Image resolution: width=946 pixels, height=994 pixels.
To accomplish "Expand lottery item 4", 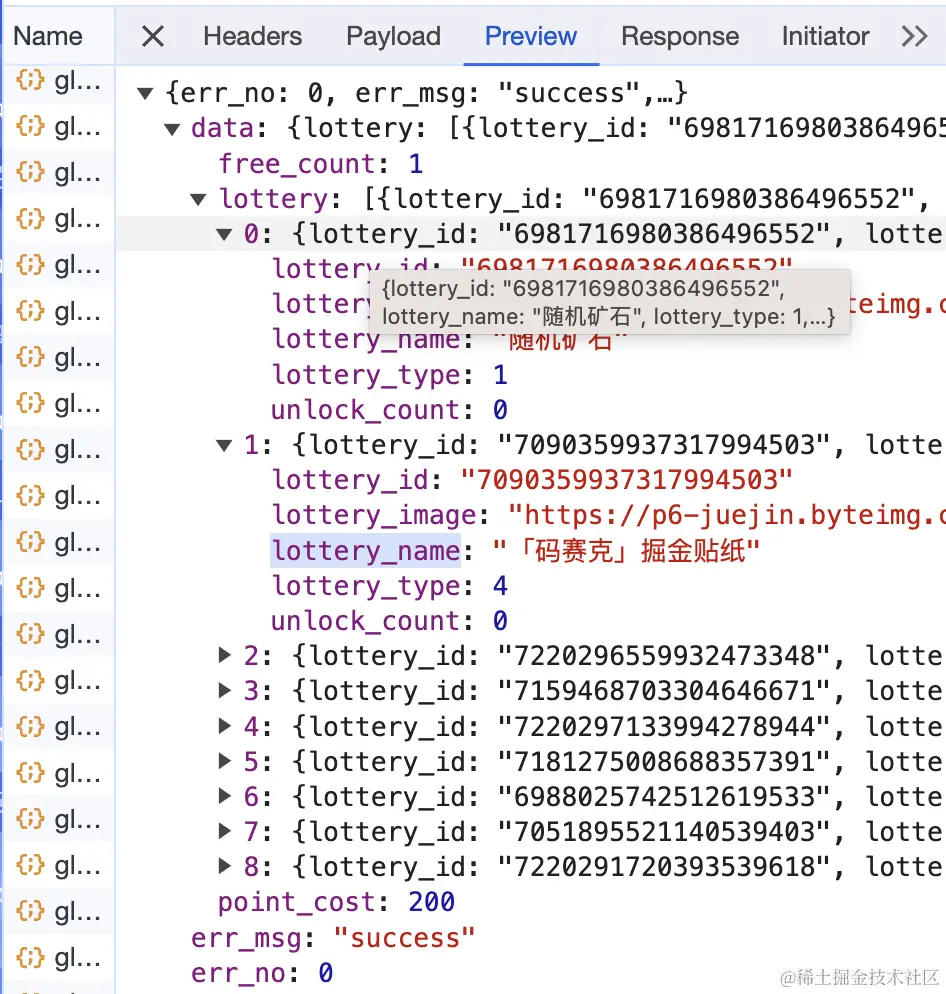I will tap(224, 726).
